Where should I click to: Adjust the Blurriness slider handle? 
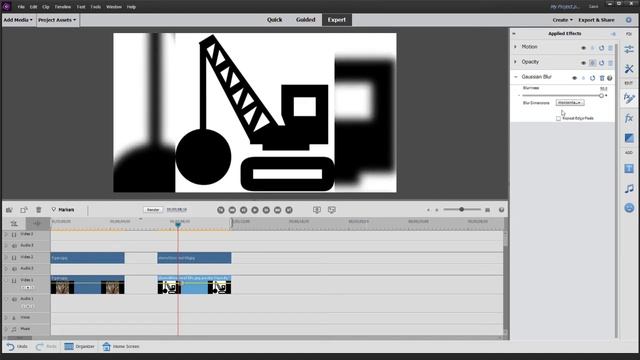pyautogui.click(x=601, y=96)
